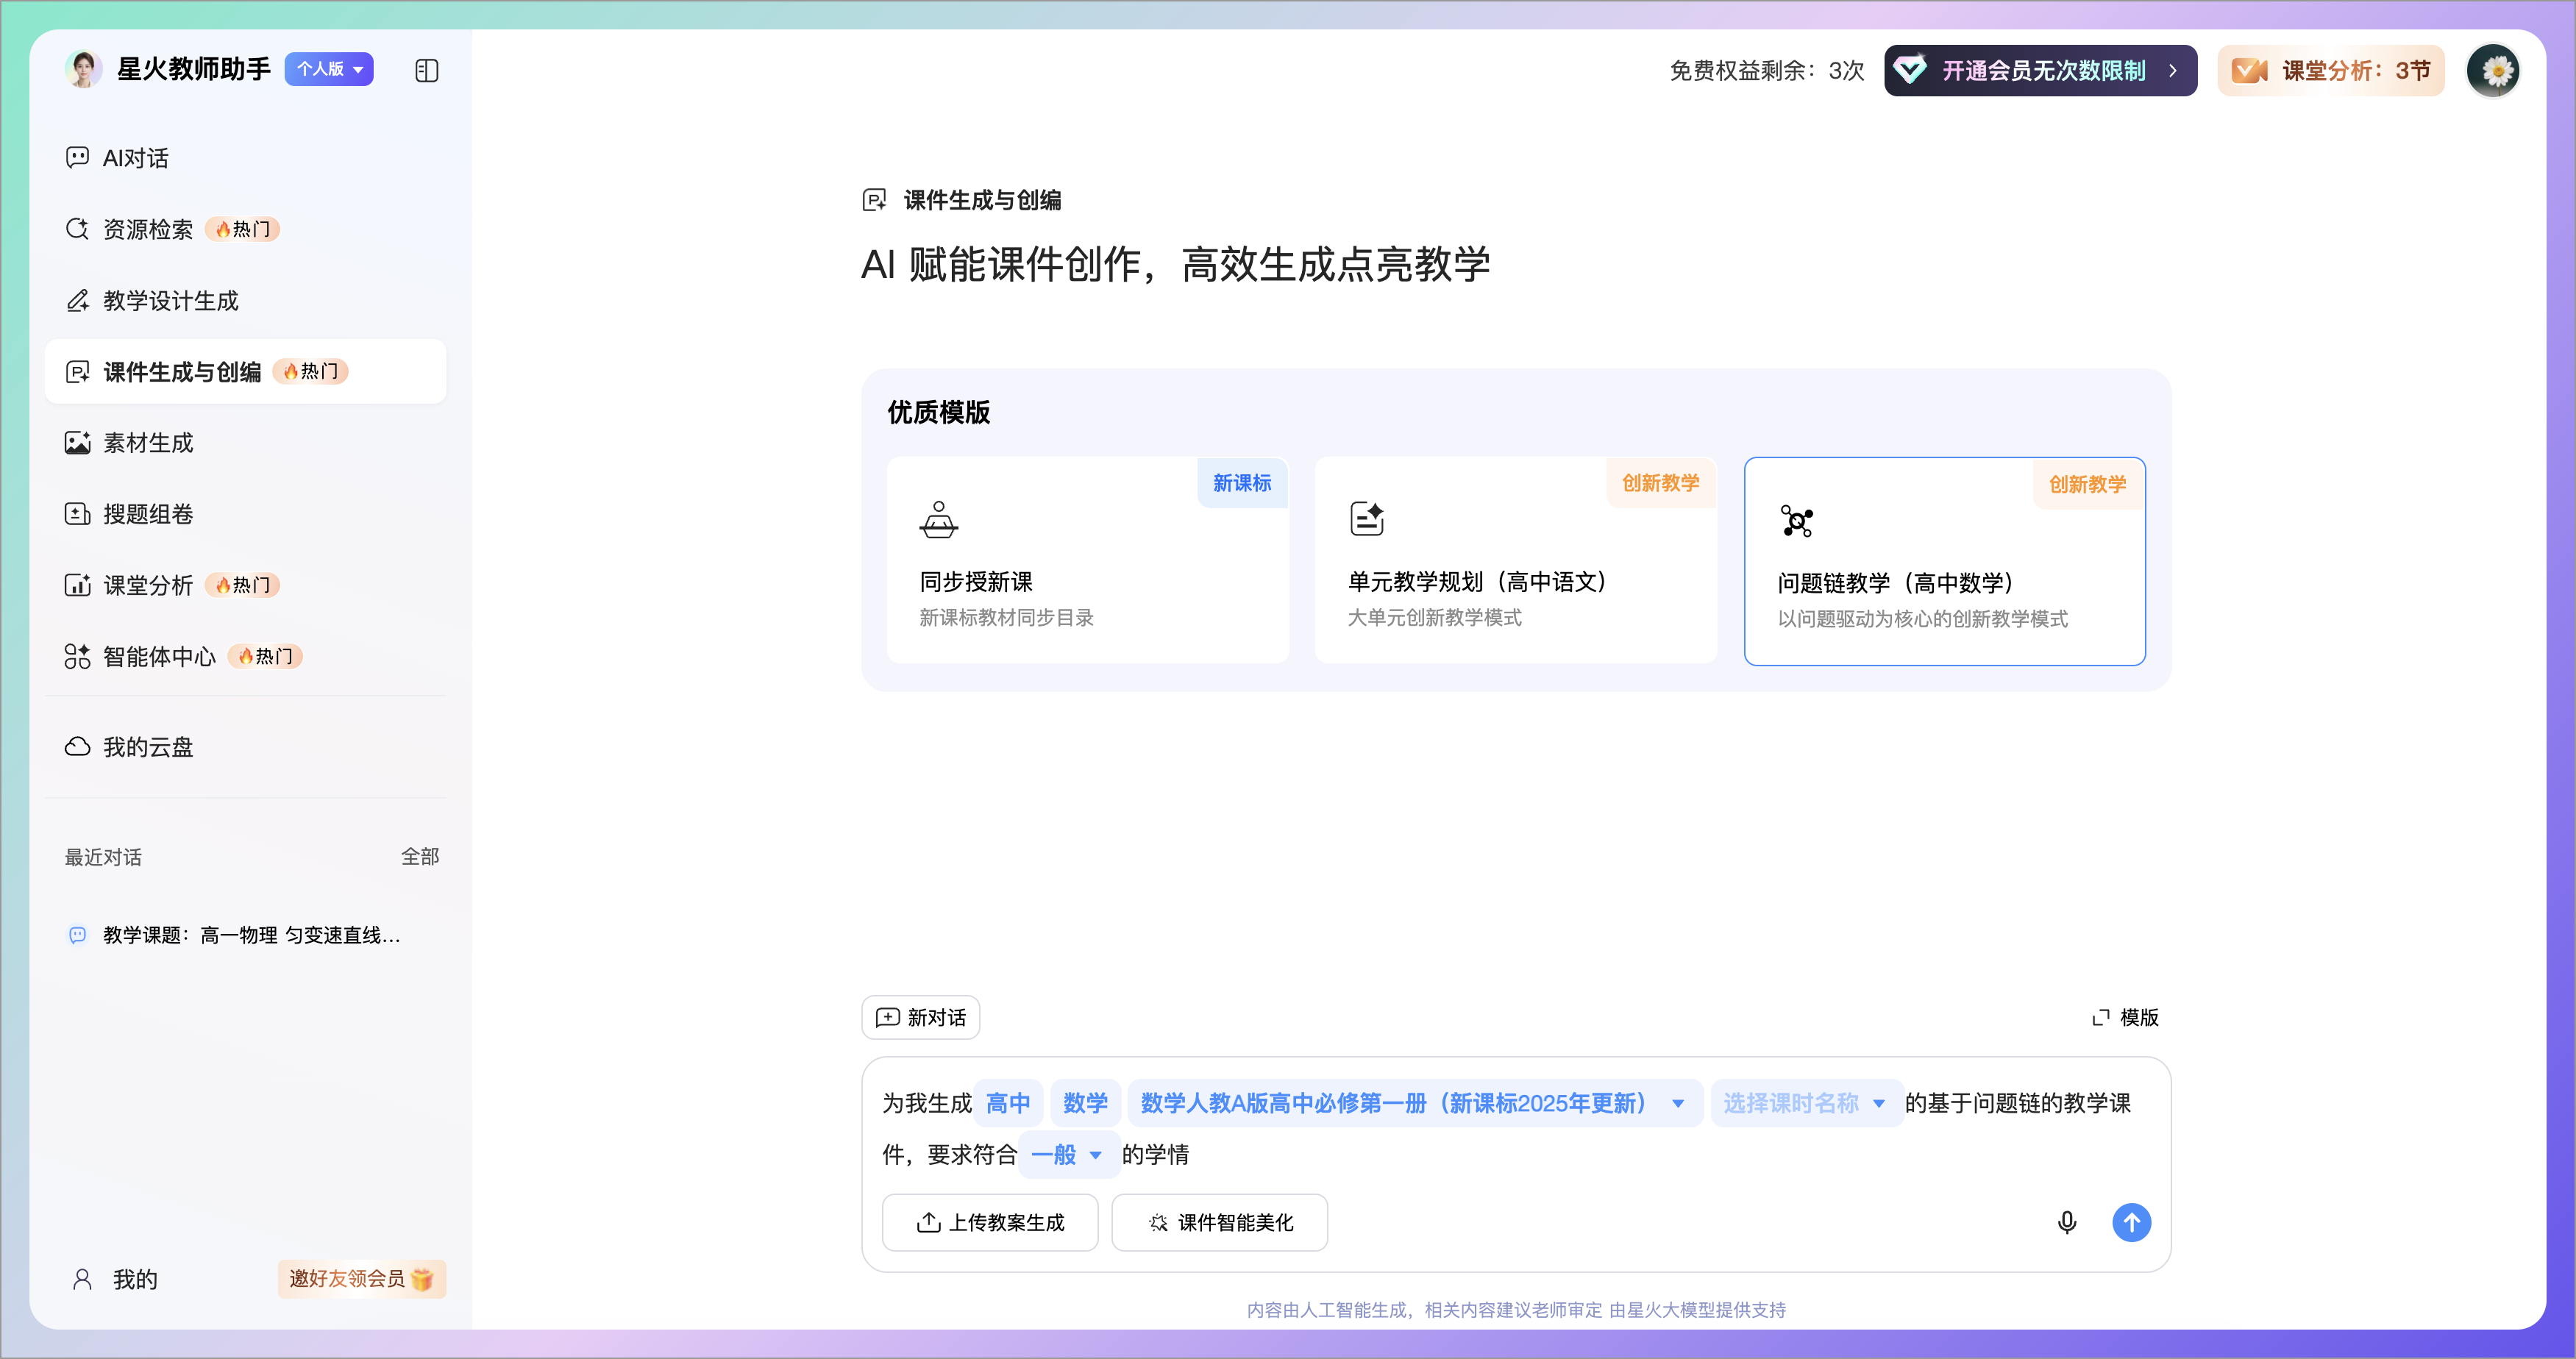Collapse the left sidebar panel icon
This screenshot has height=1359, width=2576.
click(x=426, y=70)
